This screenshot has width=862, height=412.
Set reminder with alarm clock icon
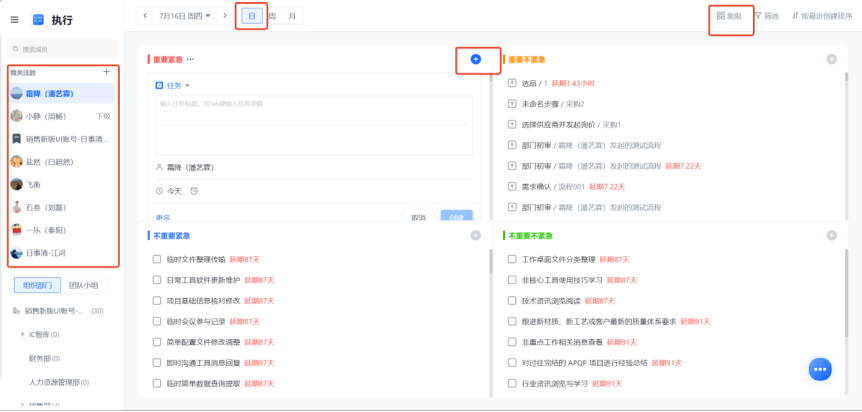194,191
